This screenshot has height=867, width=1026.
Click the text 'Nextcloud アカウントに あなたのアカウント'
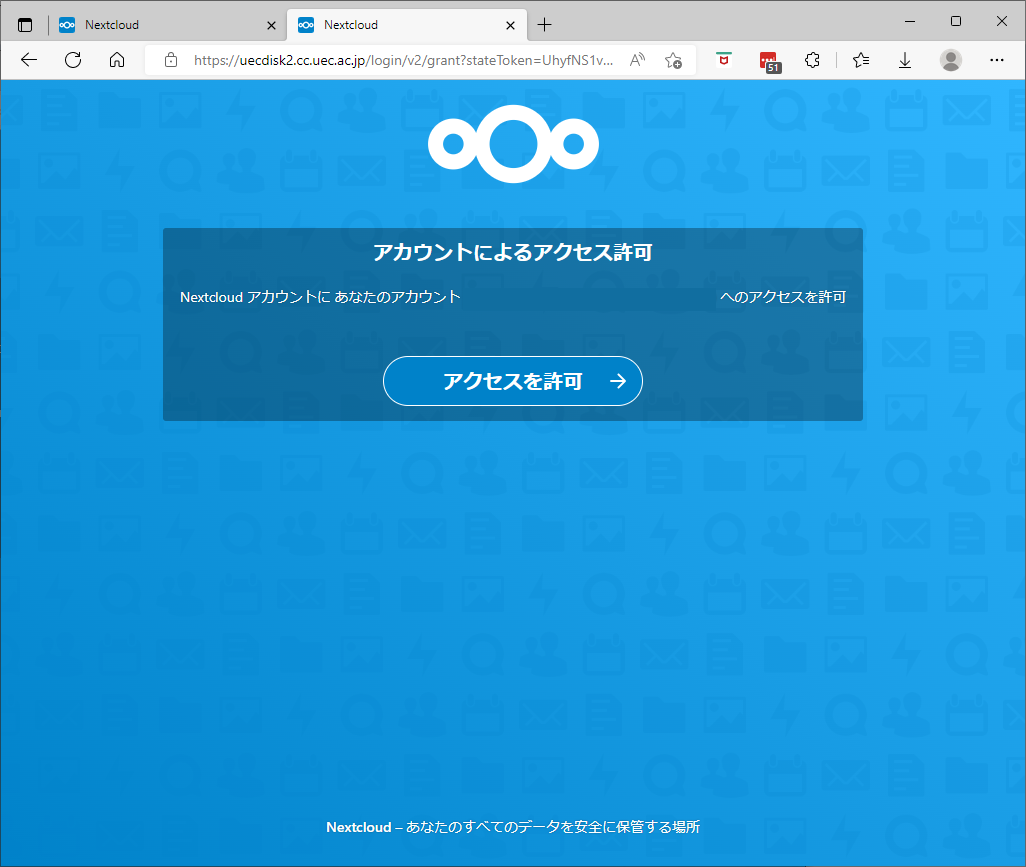pos(321,297)
